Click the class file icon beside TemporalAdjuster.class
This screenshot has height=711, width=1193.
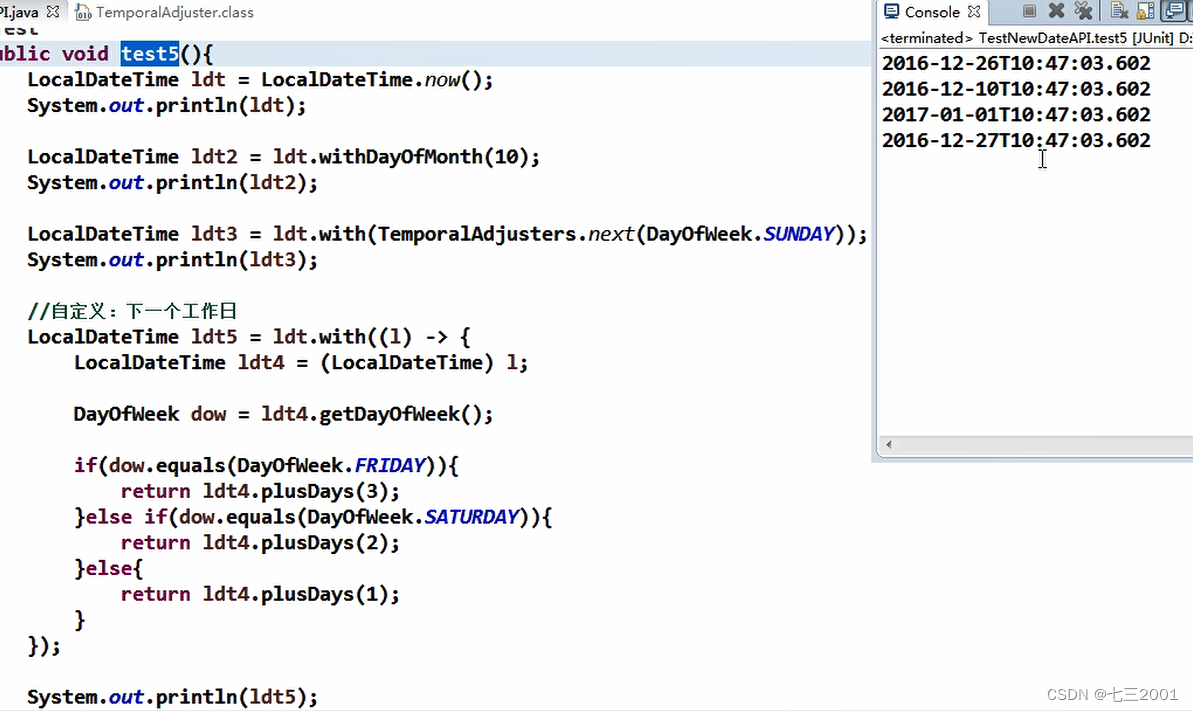coord(83,13)
